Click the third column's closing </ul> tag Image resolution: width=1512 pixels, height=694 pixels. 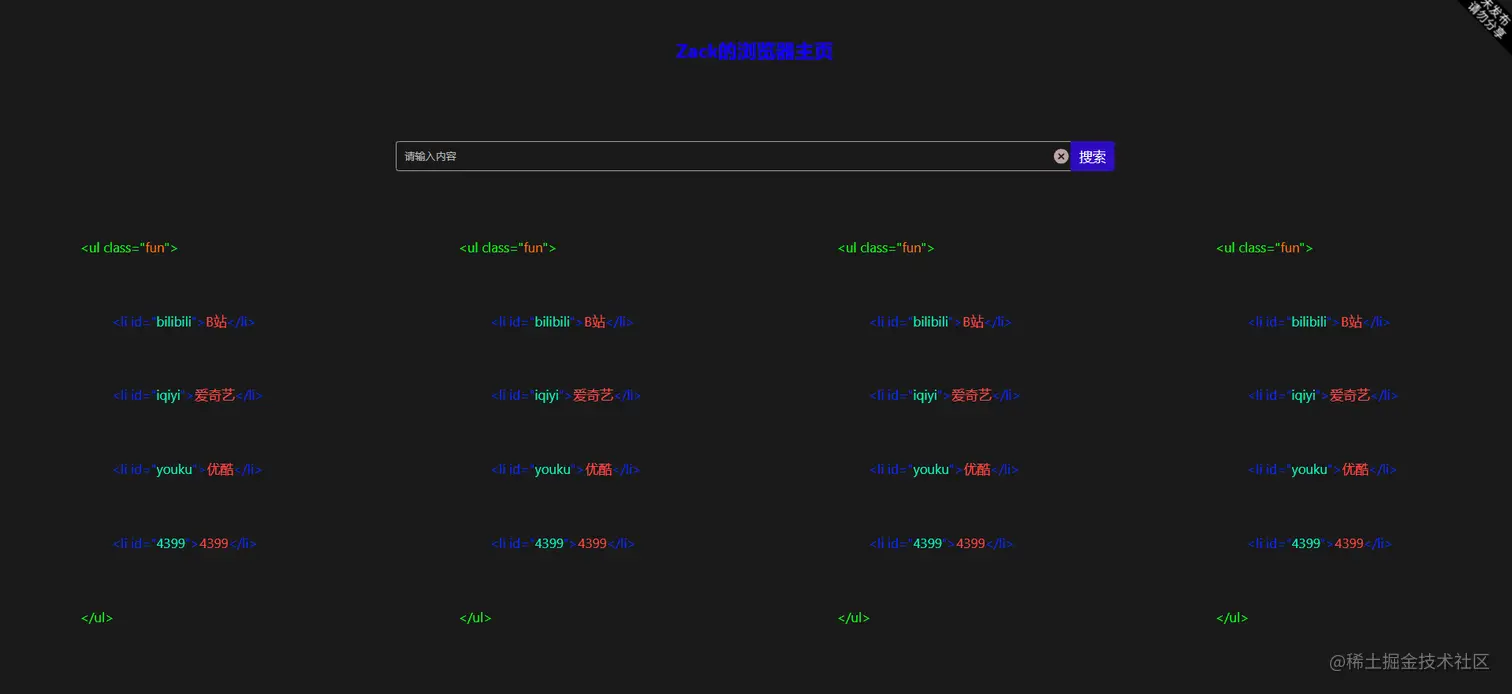tap(854, 617)
